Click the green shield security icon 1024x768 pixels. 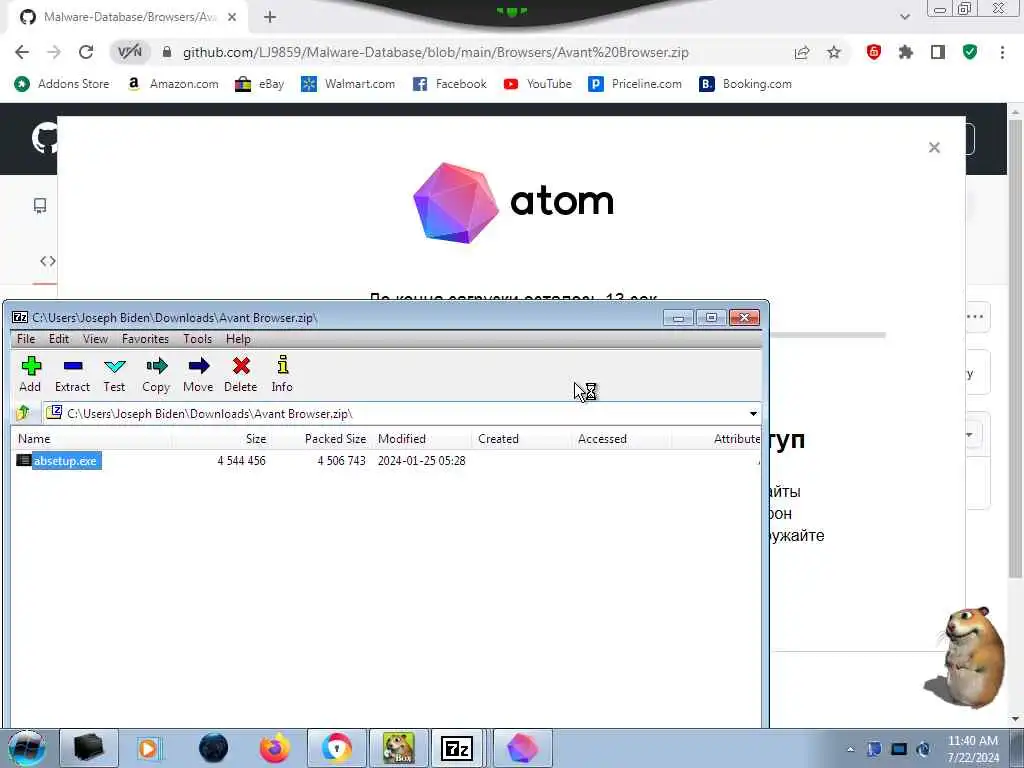point(970,52)
